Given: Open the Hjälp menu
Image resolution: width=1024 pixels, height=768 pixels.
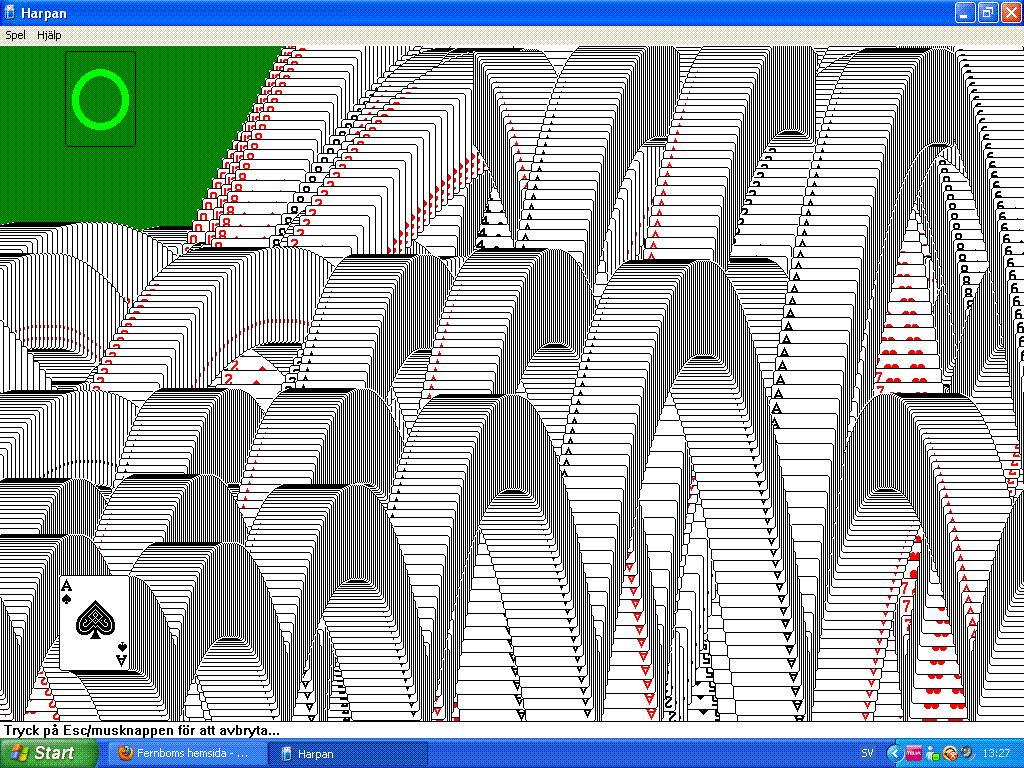Looking at the screenshot, I should pos(49,35).
